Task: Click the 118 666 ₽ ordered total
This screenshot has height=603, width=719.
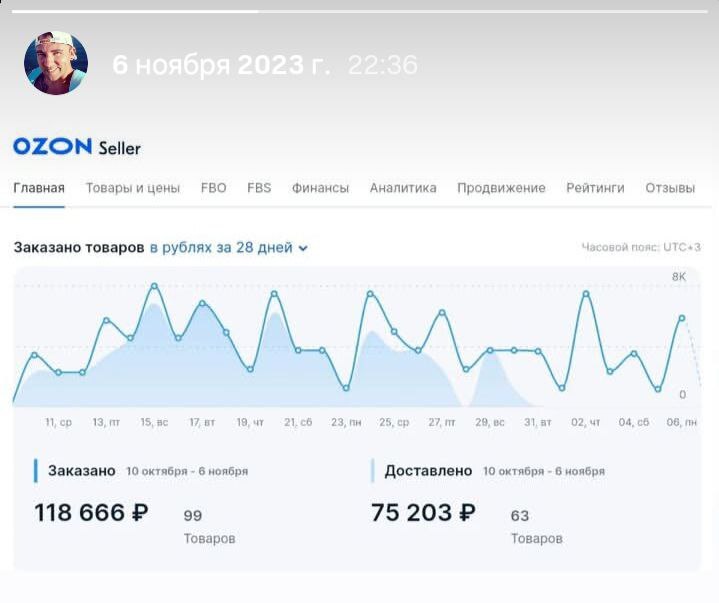Action: 91,513
